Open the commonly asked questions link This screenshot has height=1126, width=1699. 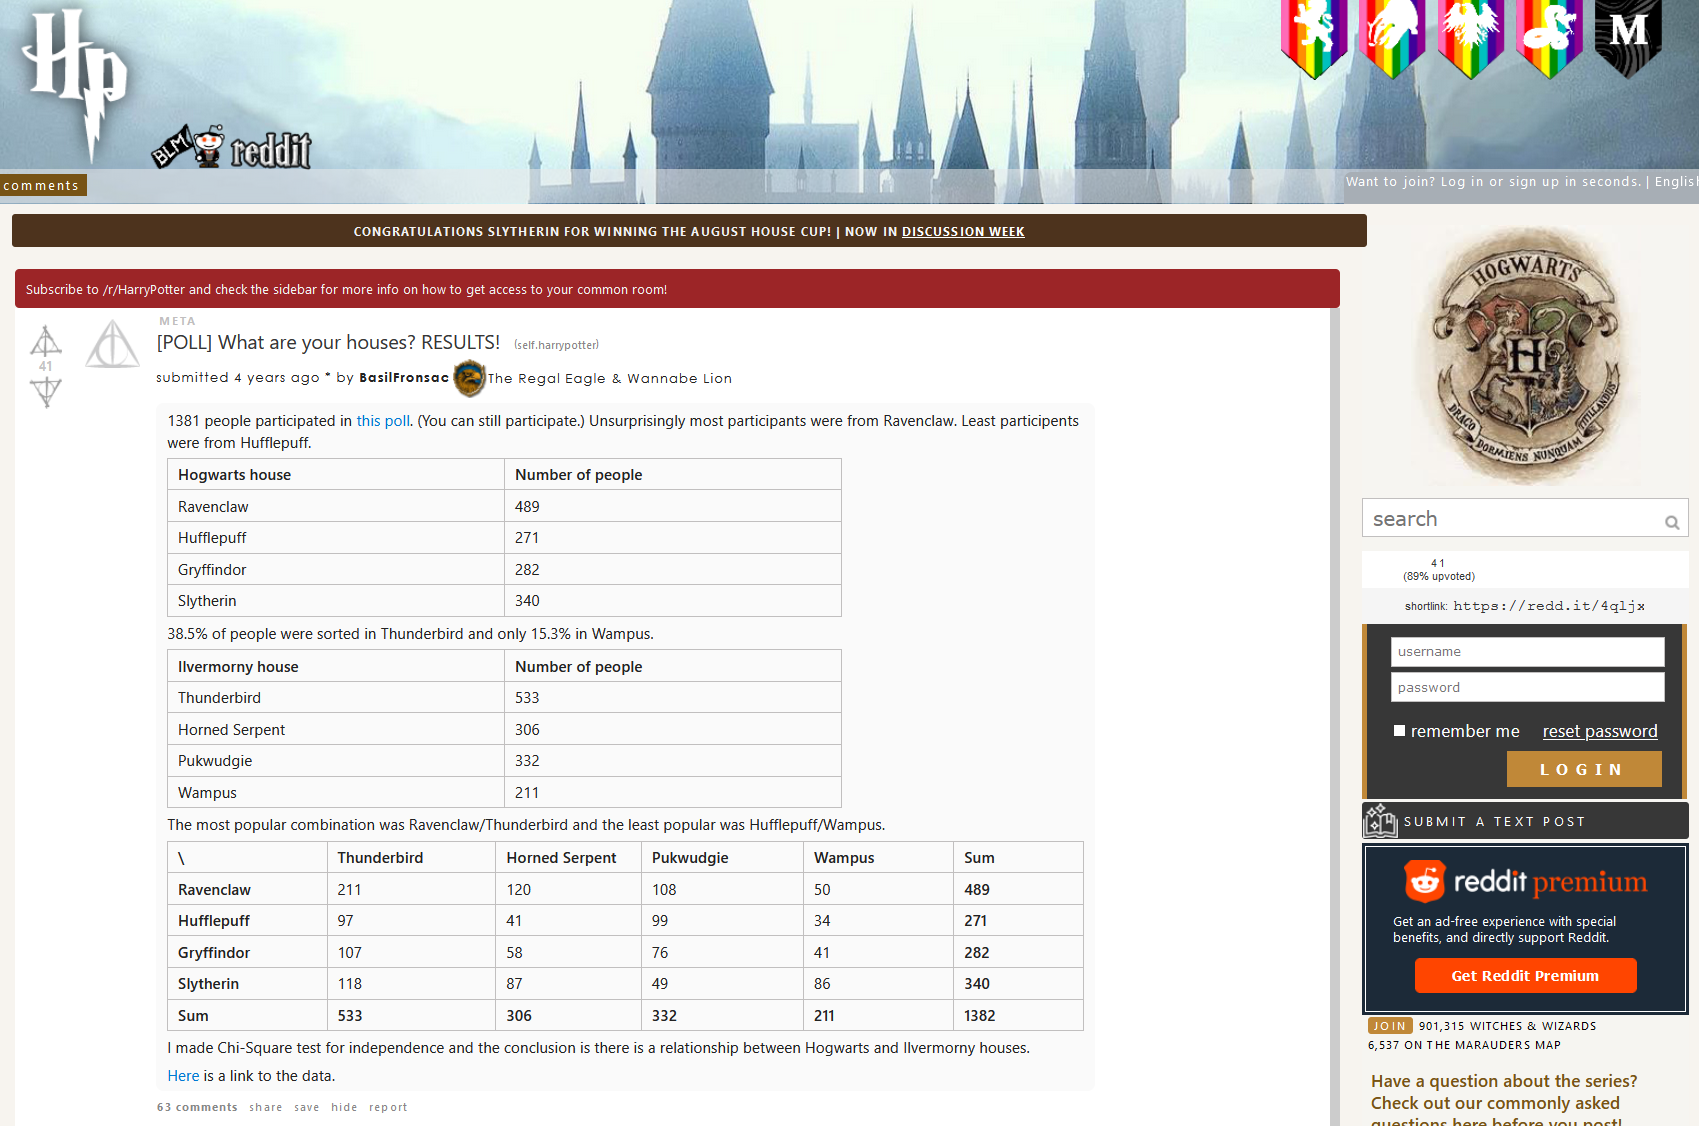pos(1504,1102)
